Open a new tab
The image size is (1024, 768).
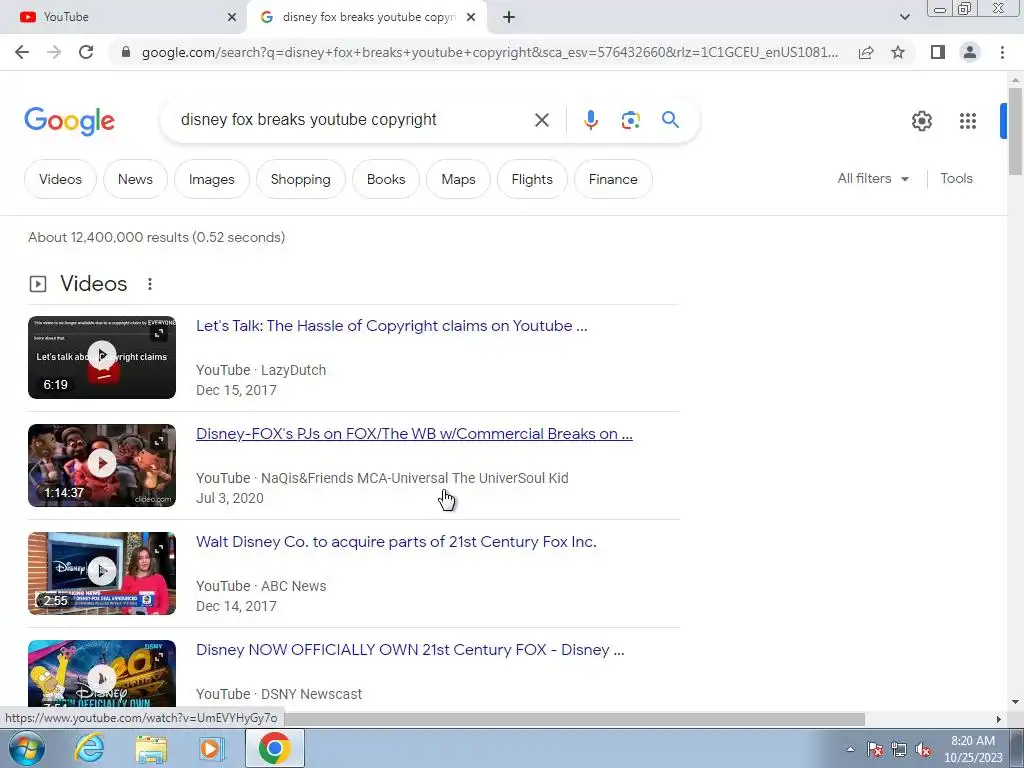pyautogui.click(x=509, y=17)
